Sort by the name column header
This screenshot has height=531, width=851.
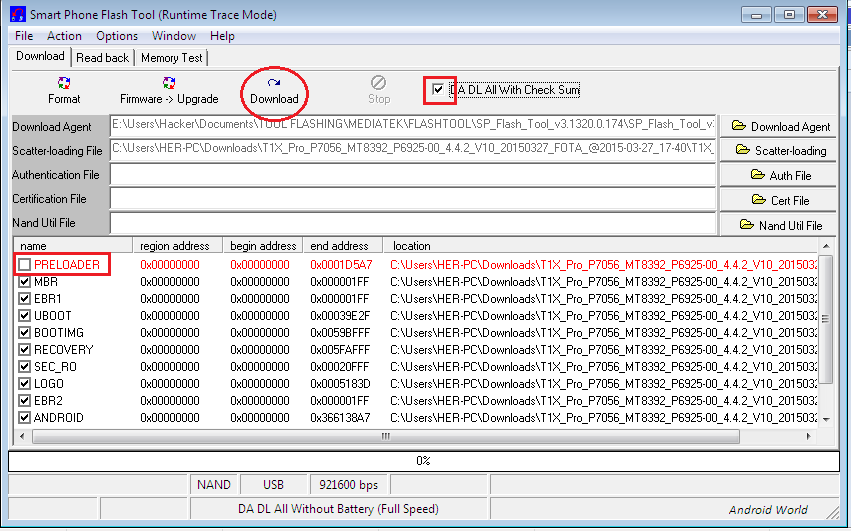pyautogui.click(x=73, y=245)
